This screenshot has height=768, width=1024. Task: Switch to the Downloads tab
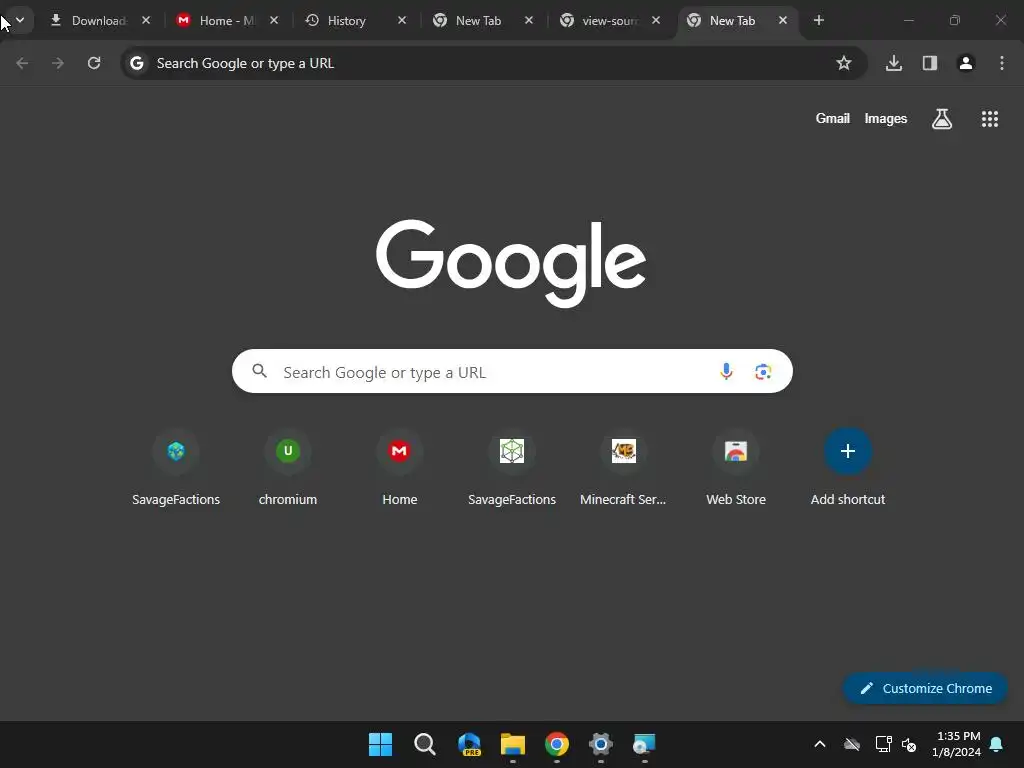[100, 20]
